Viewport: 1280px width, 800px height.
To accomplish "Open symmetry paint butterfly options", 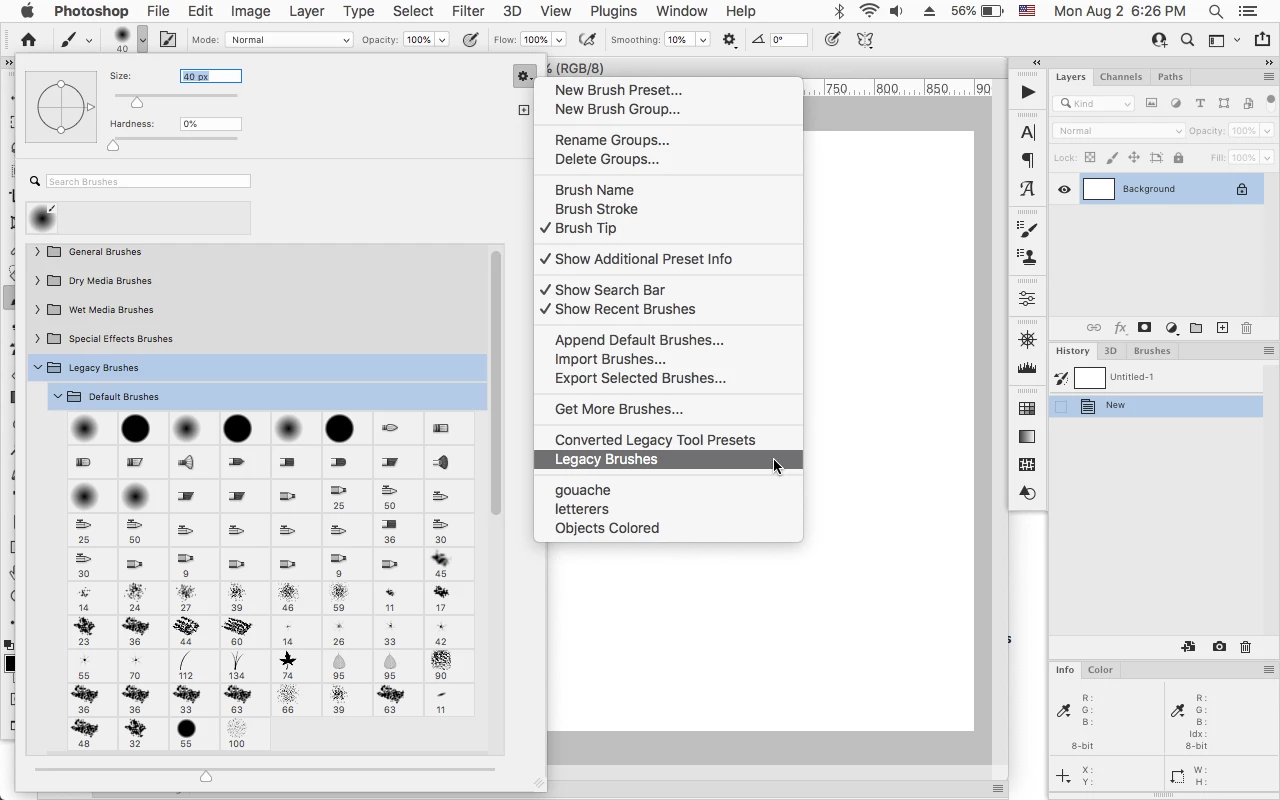I will click(865, 40).
